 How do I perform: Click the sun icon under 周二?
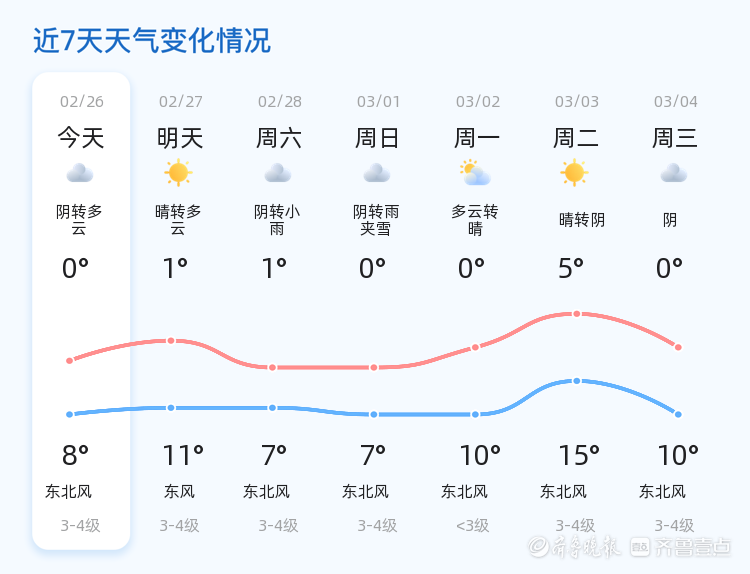[x=574, y=173]
